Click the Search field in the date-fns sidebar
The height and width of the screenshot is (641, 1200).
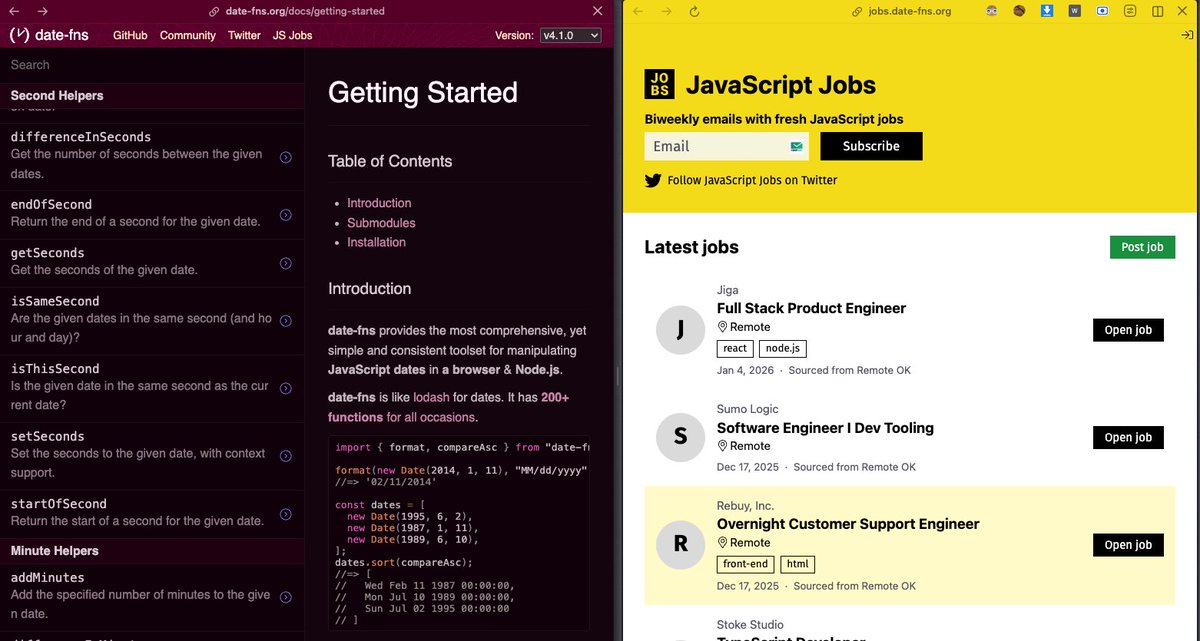click(150, 65)
